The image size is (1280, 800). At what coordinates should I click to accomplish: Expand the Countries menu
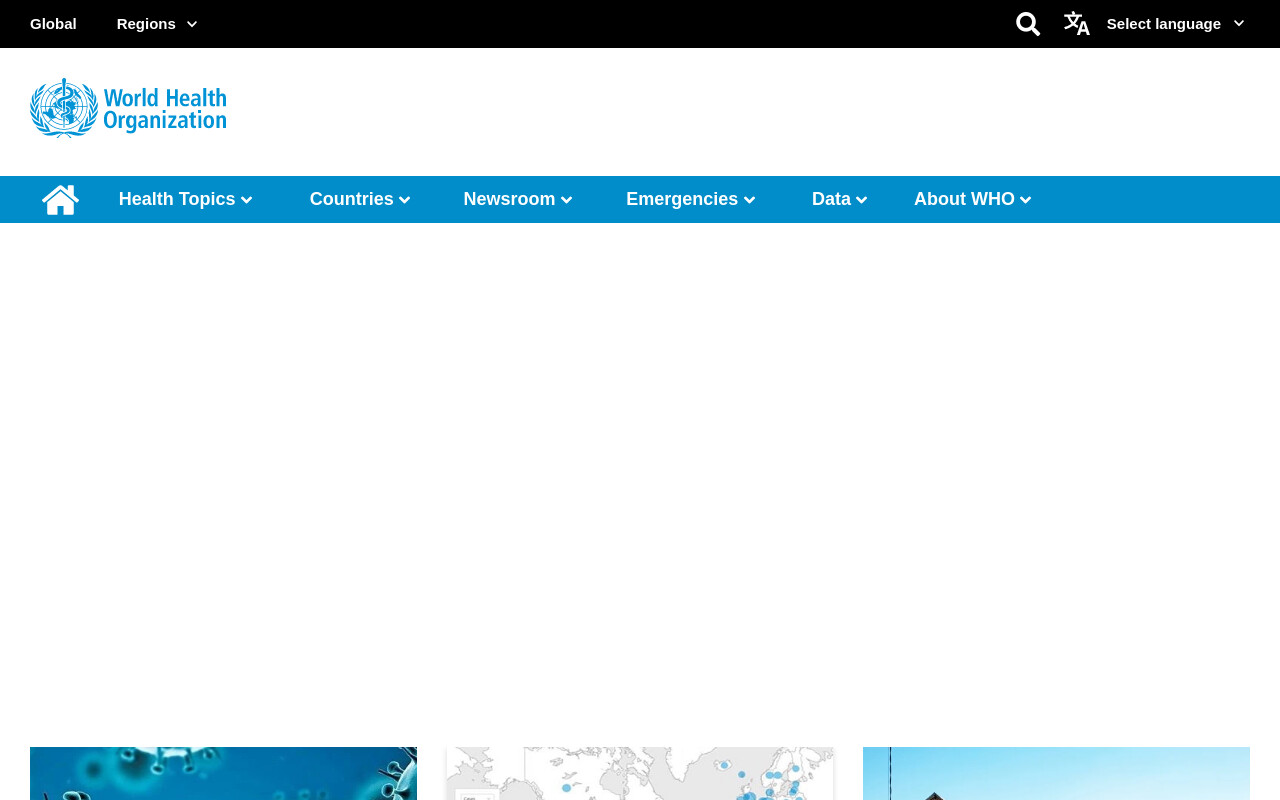(360, 199)
